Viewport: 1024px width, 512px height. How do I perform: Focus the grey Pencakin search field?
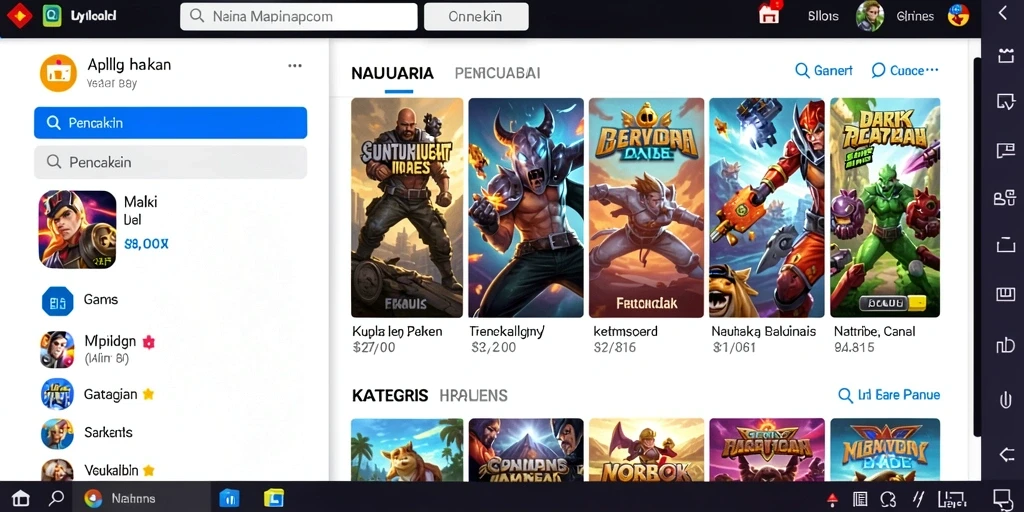(x=170, y=162)
